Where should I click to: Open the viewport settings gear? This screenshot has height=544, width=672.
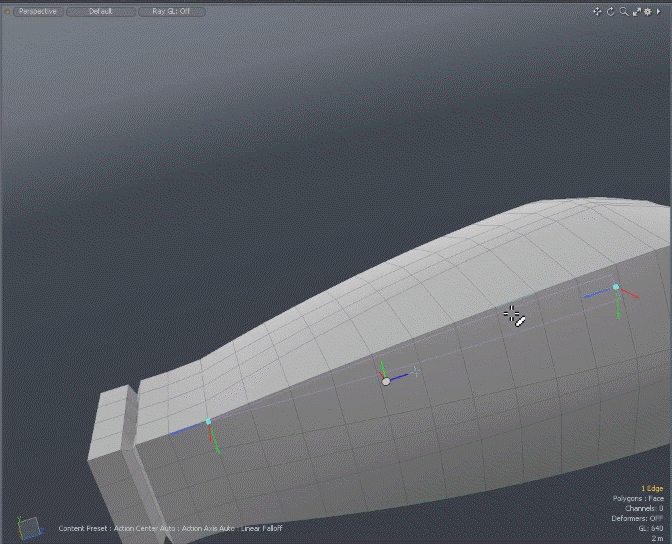pos(648,12)
